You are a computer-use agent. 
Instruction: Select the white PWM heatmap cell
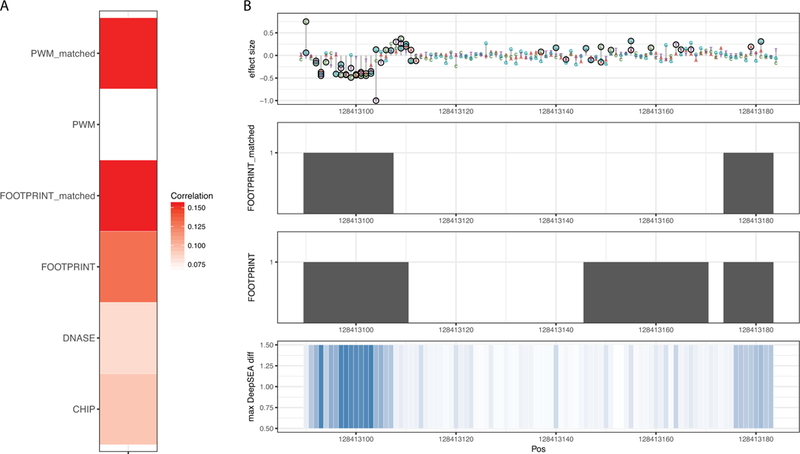(x=128, y=124)
